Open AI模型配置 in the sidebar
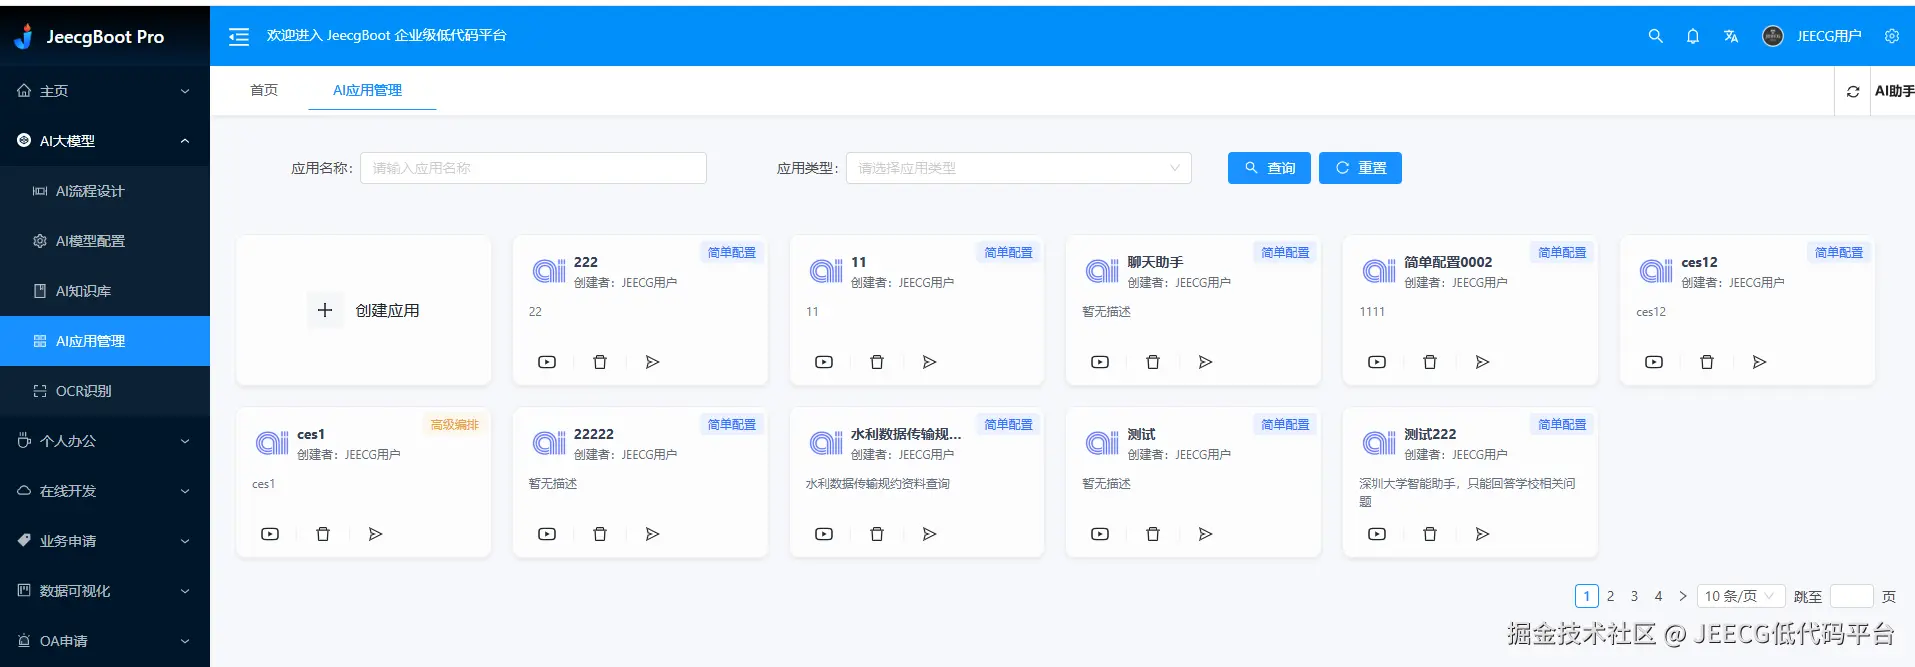Image resolution: width=1915 pixels, height=667 pixels. point(105,241)
